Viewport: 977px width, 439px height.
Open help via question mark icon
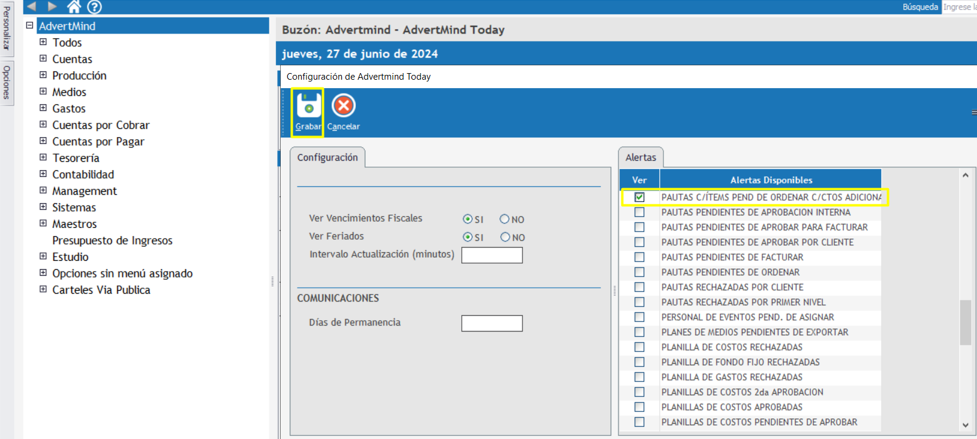[94, 7]
